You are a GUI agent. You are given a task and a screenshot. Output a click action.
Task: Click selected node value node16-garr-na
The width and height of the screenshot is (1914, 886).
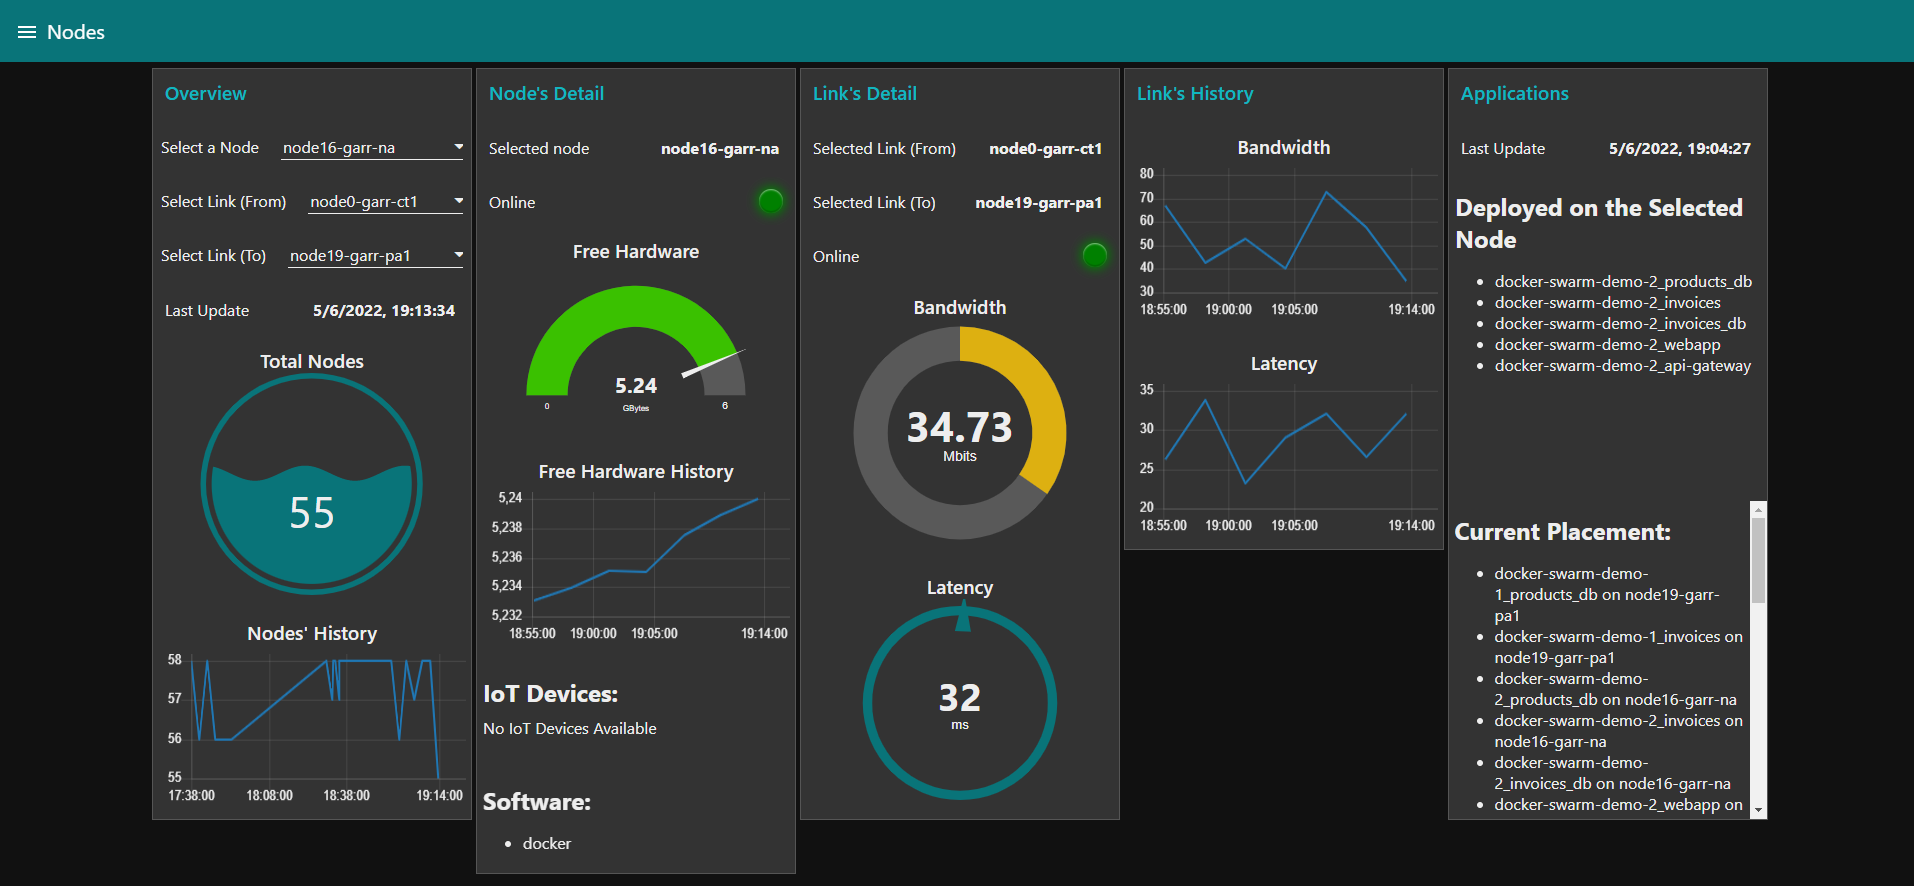coord(719,148)
